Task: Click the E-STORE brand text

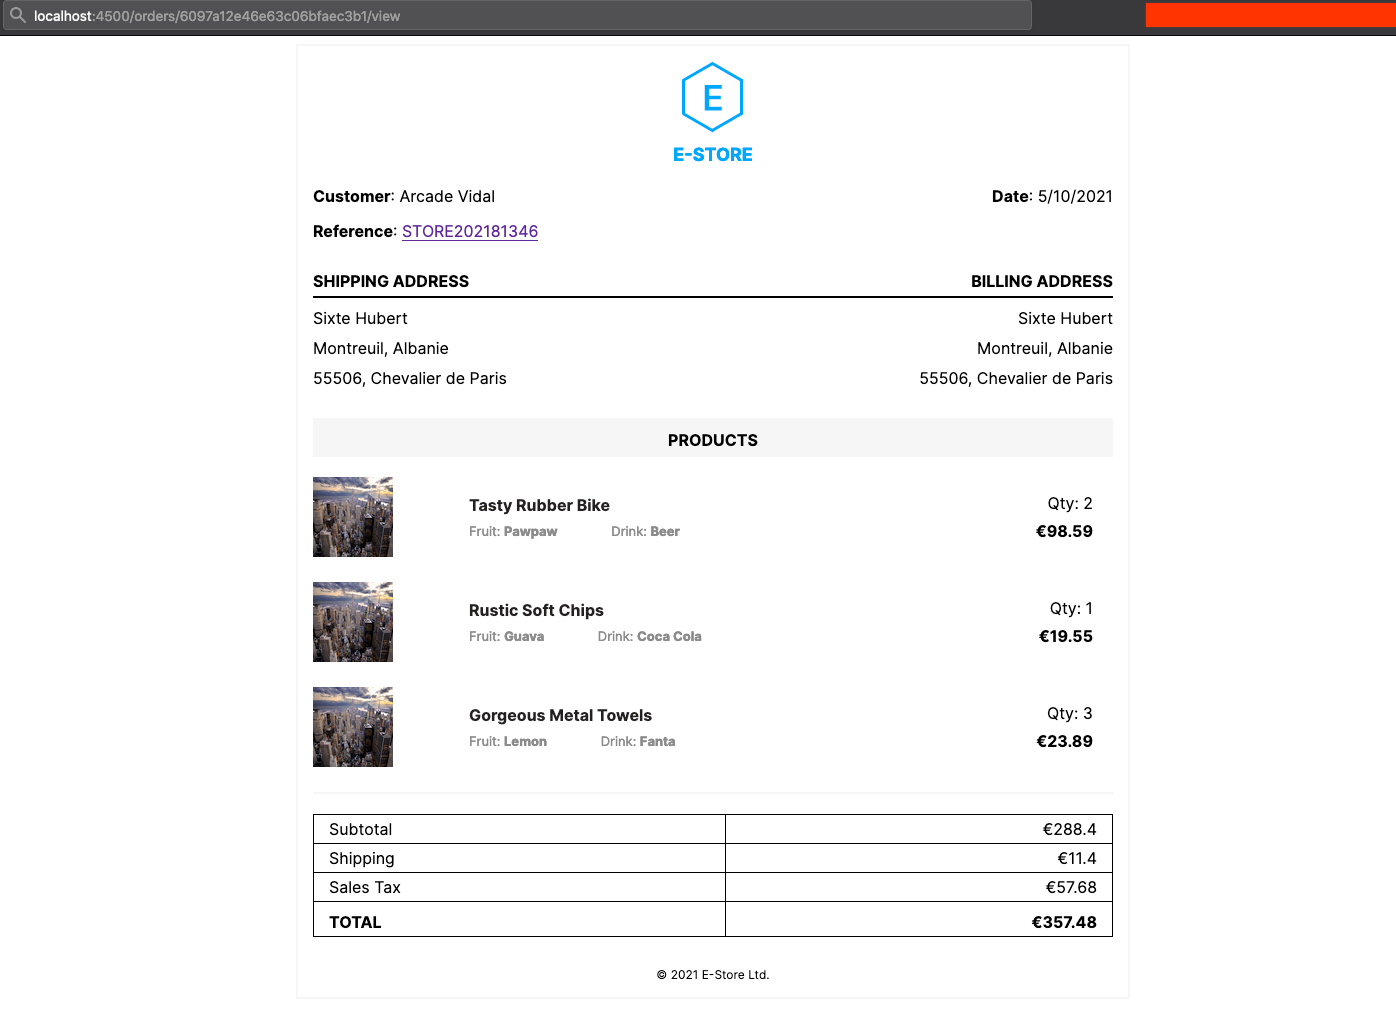Action: click(713, 154)
